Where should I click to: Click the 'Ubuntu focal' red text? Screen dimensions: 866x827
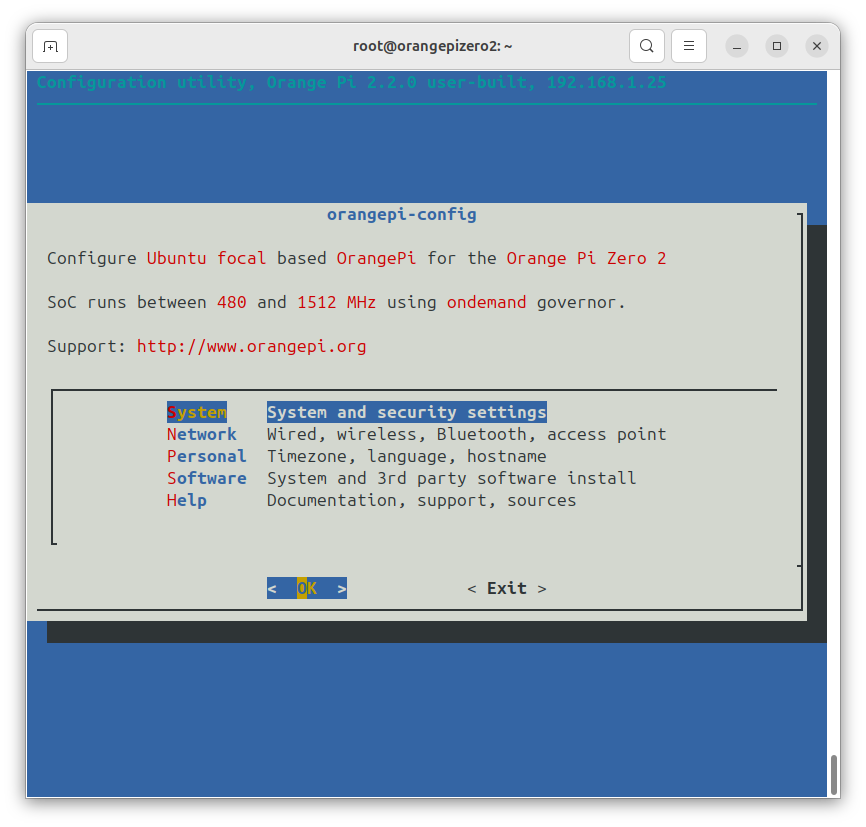coord(206,259)
